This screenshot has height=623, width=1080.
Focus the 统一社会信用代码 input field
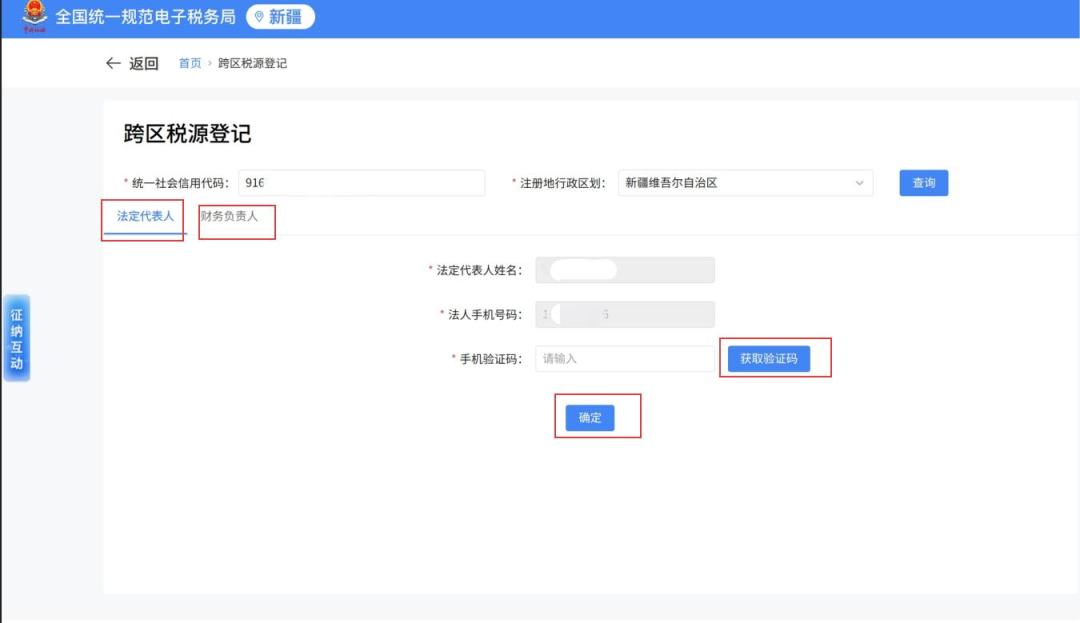click(x=362, y=183)
